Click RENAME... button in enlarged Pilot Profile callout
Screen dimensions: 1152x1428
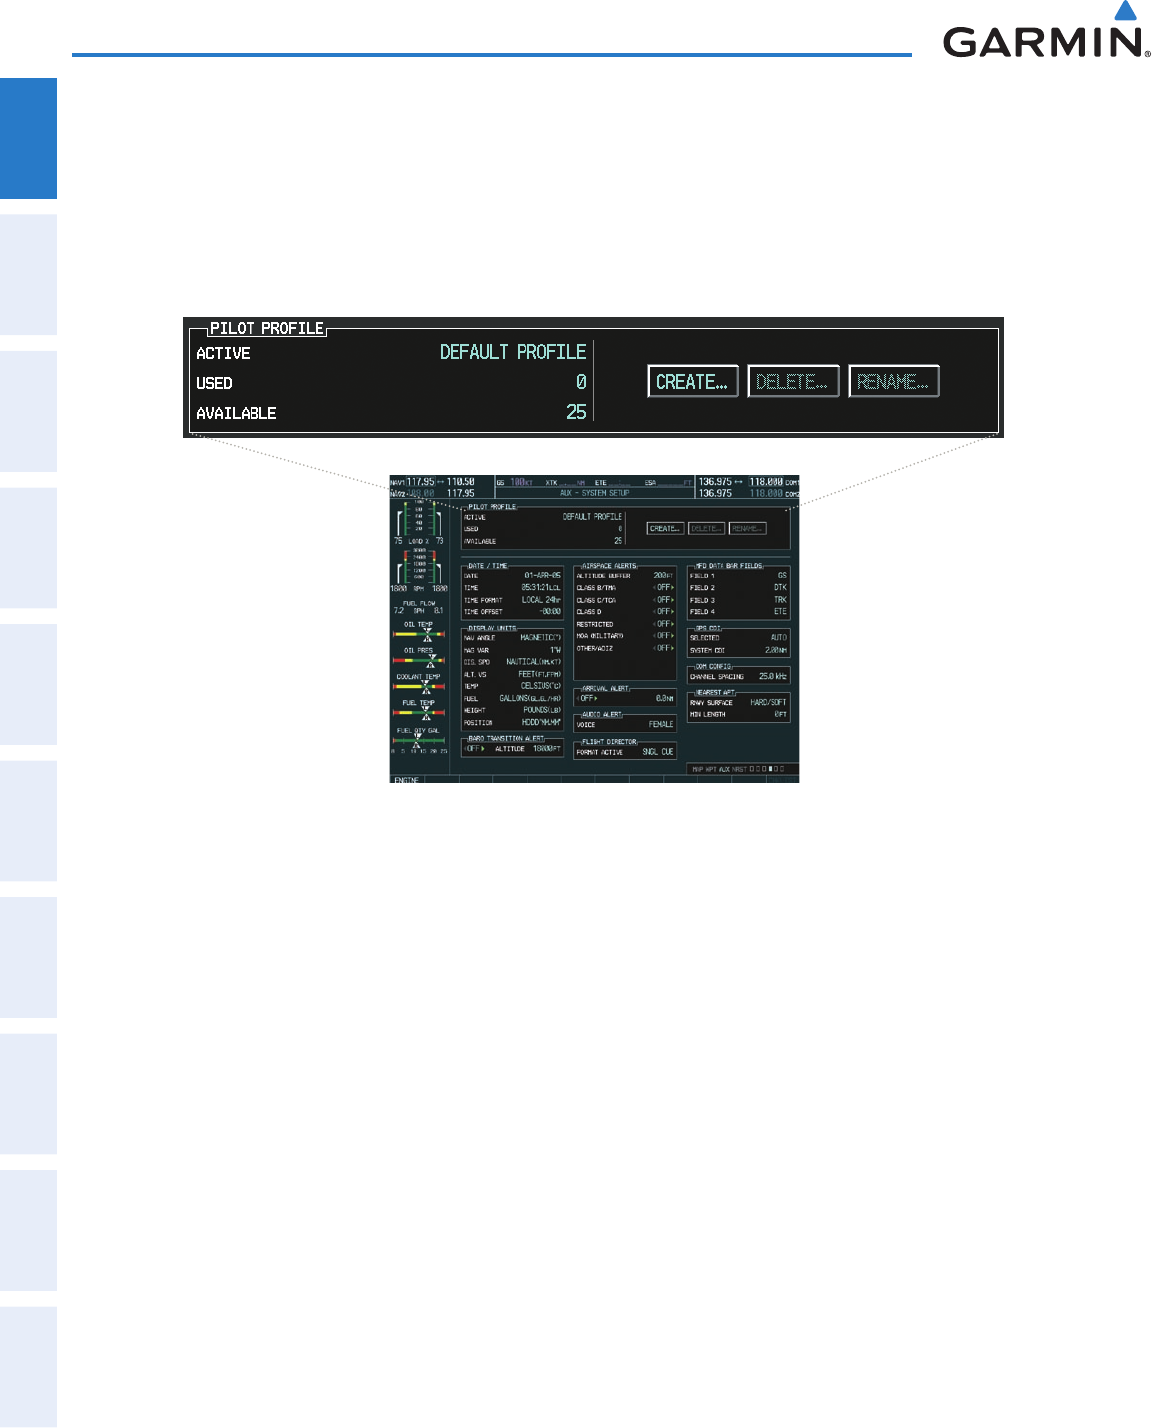pyautogui.click(x=894, y=382)
